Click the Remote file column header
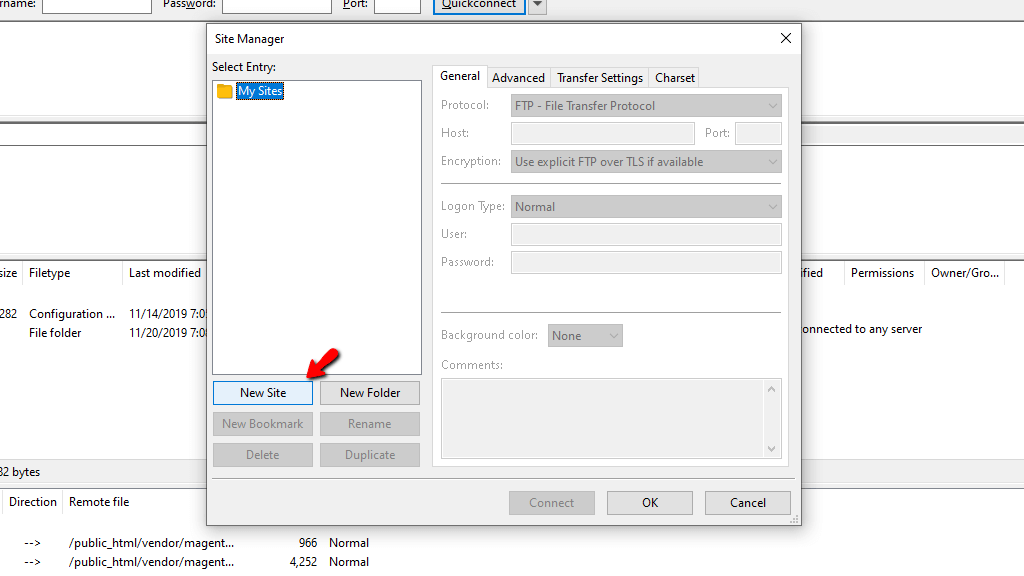This screenshot has height=576, width=1024. 99,502
